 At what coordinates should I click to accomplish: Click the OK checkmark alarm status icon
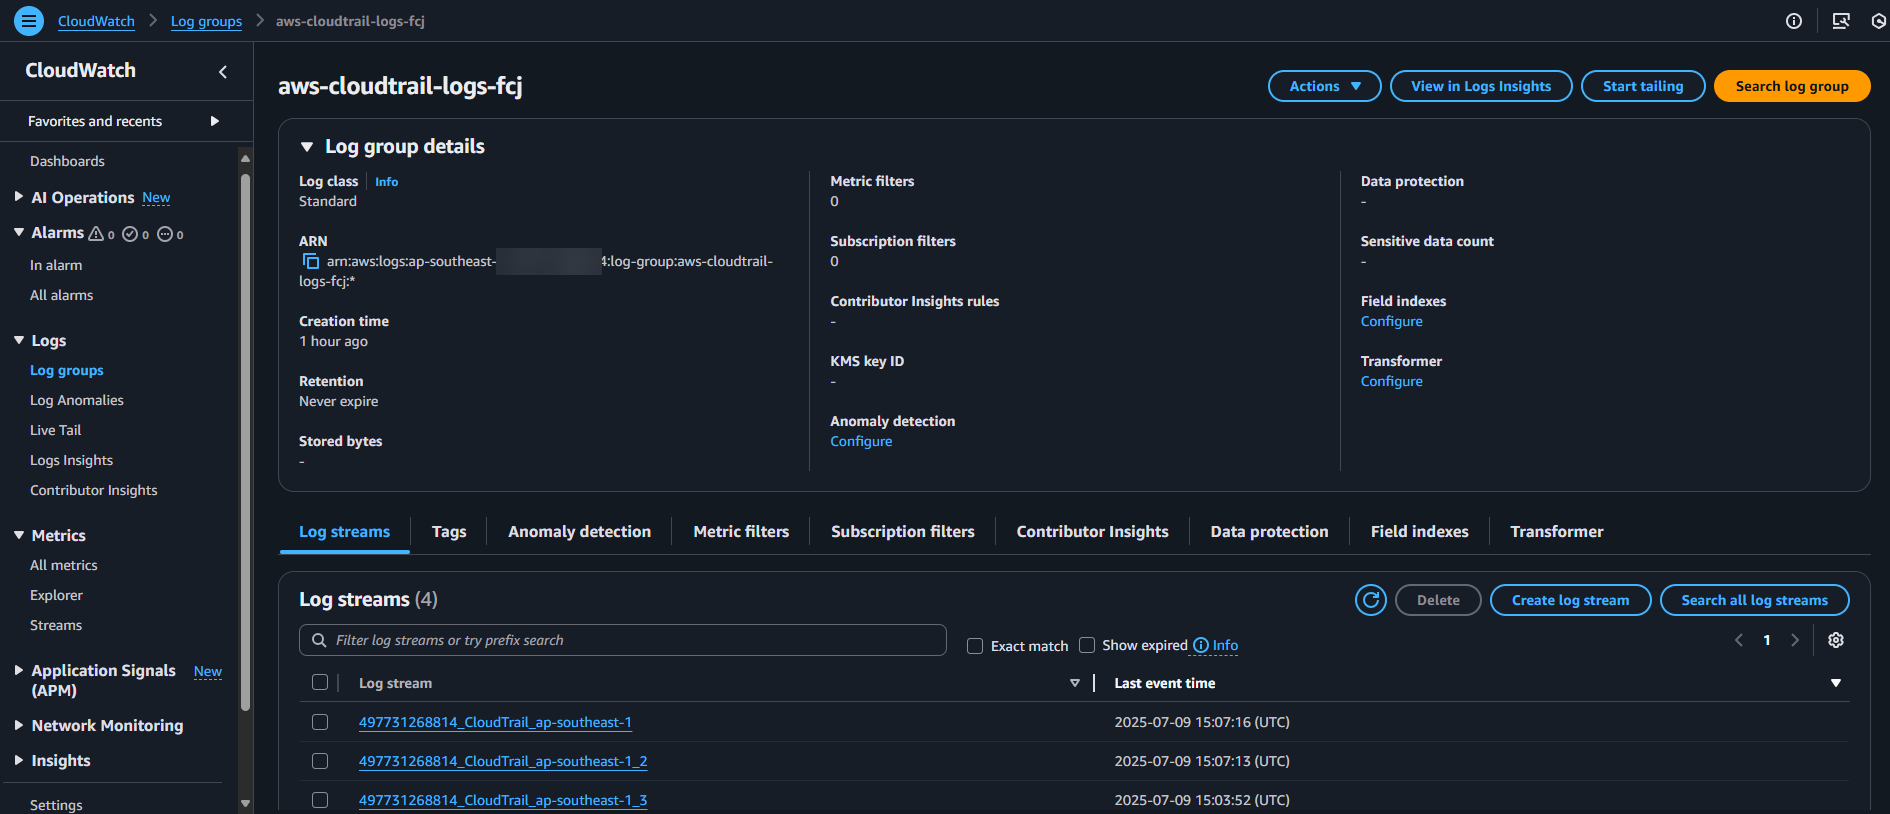(x=130, y=233)
